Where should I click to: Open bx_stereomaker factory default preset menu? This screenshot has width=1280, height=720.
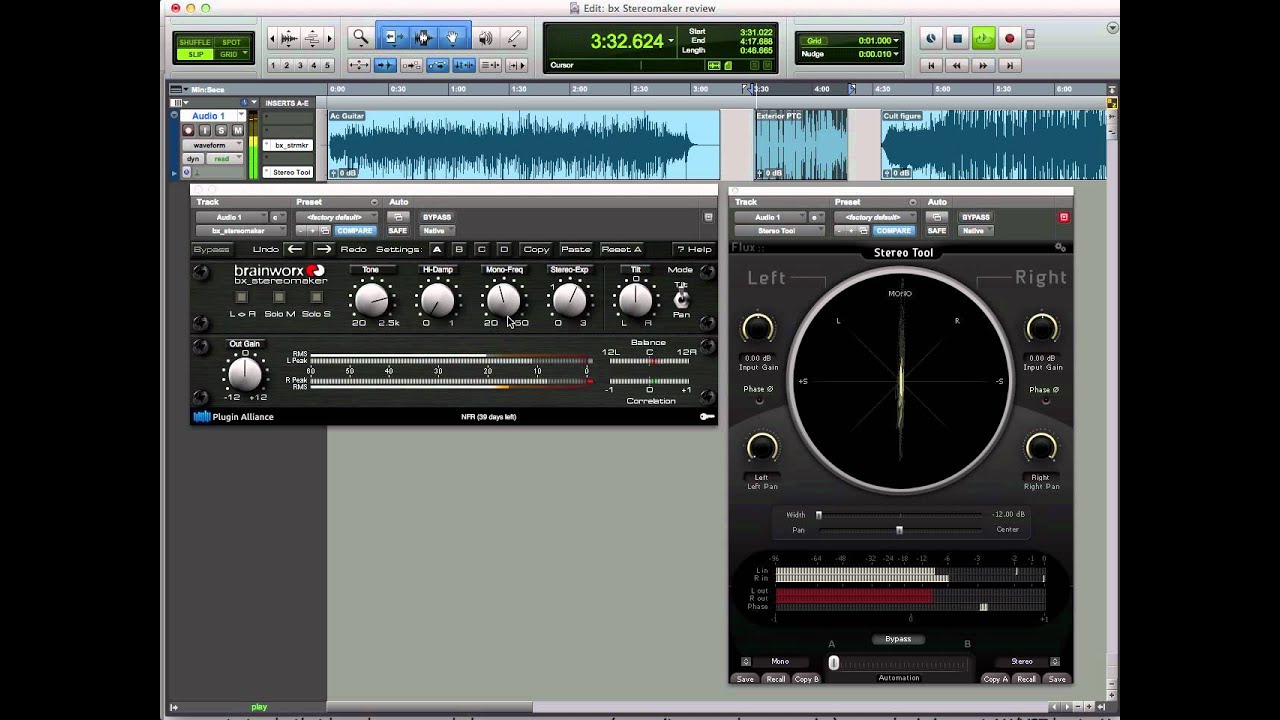click(338, 217)
